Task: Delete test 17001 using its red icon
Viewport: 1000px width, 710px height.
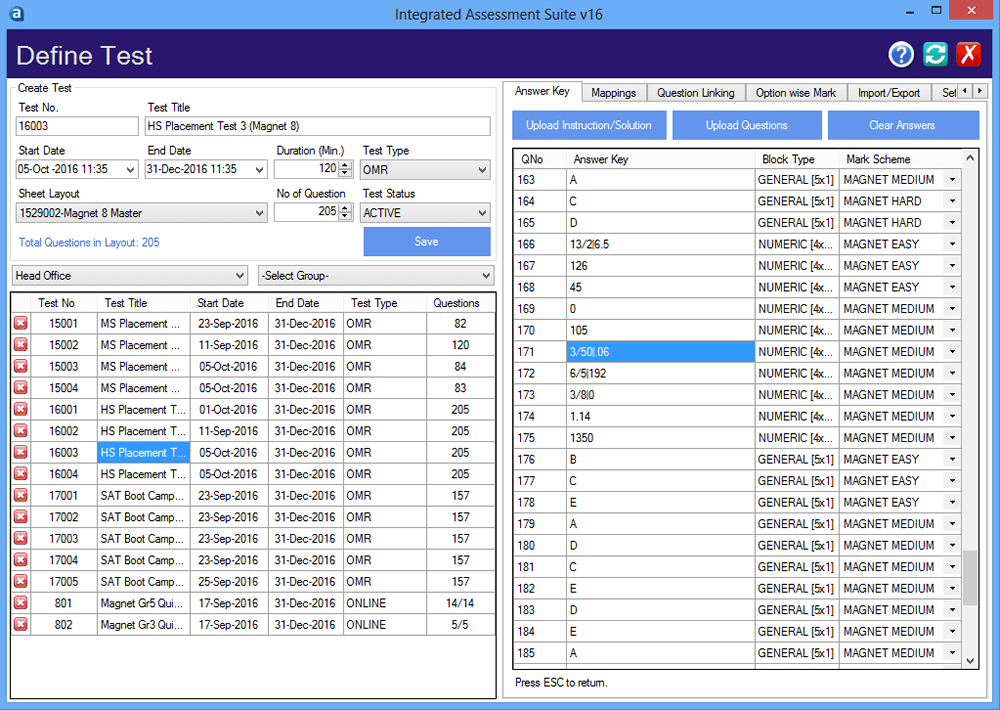Action: pos(21,496)
